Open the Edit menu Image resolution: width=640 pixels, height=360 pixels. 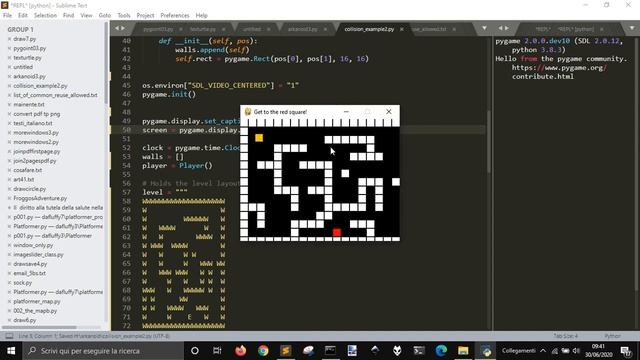23,15
